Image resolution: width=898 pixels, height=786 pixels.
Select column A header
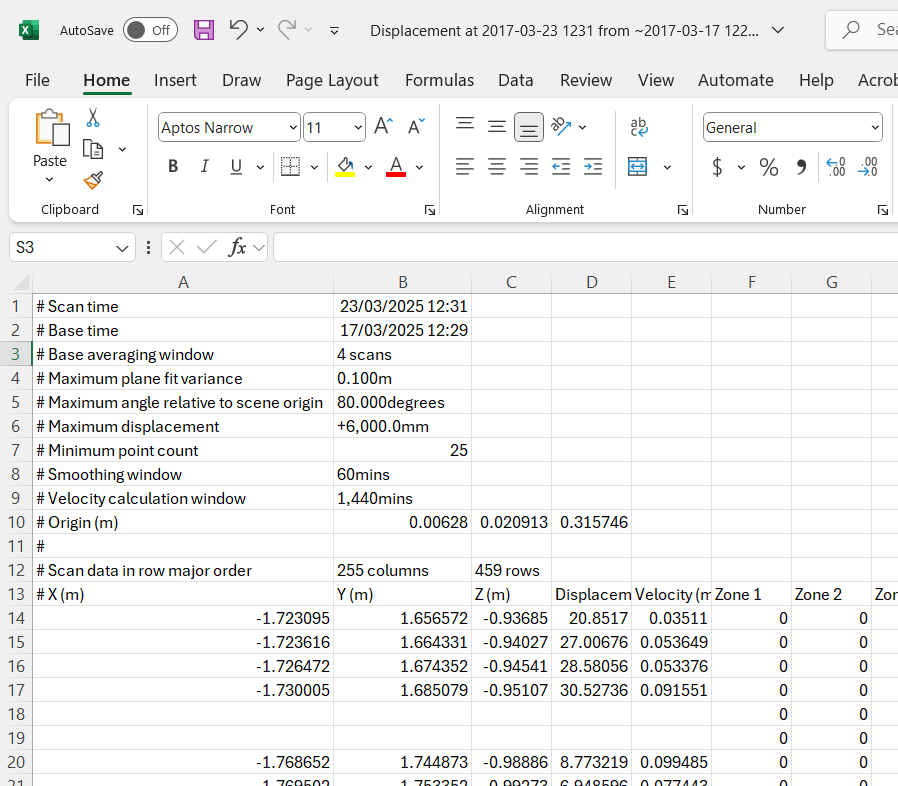[x=183, y=282]
